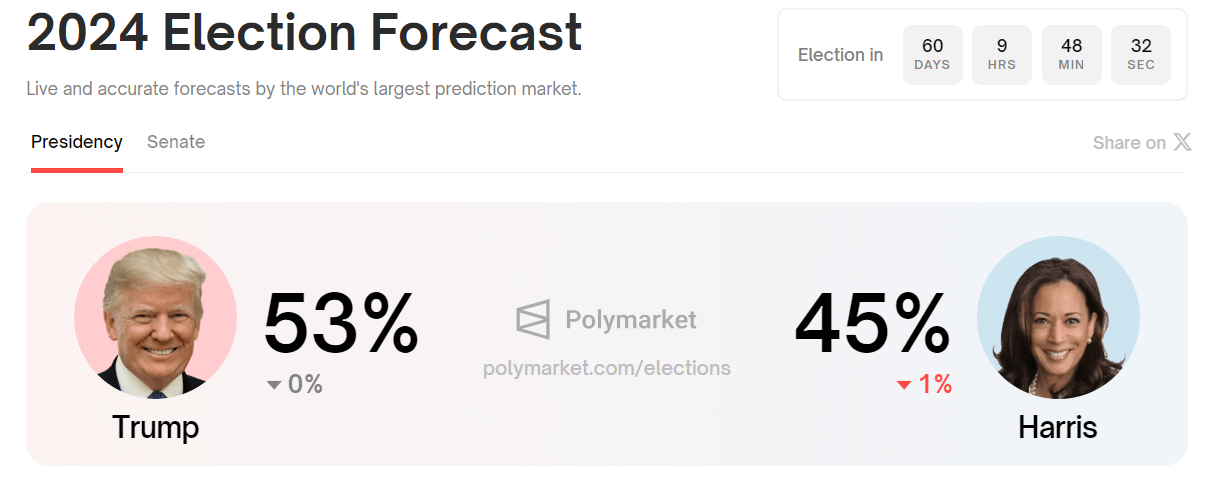The width and height of the screenshot is (1213, 484).
Task: Click Trump's 53% forecast number
Action: pyautogui.click(x=341, y=323)
